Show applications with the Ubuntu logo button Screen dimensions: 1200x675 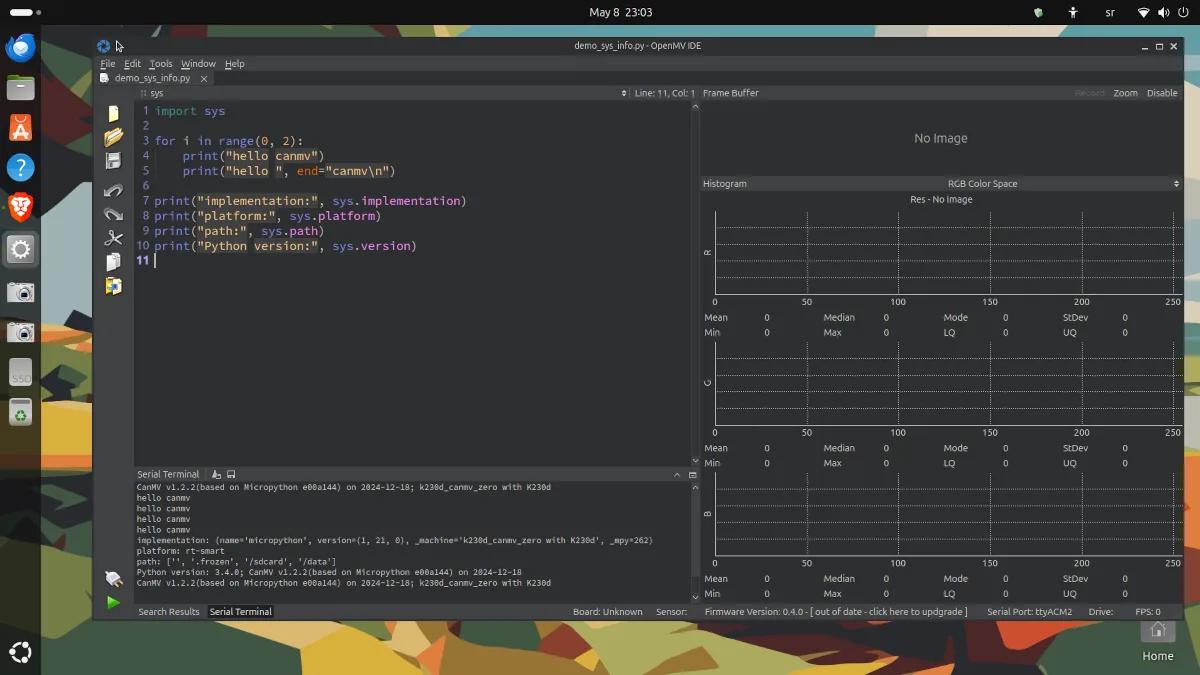[20, 654]
